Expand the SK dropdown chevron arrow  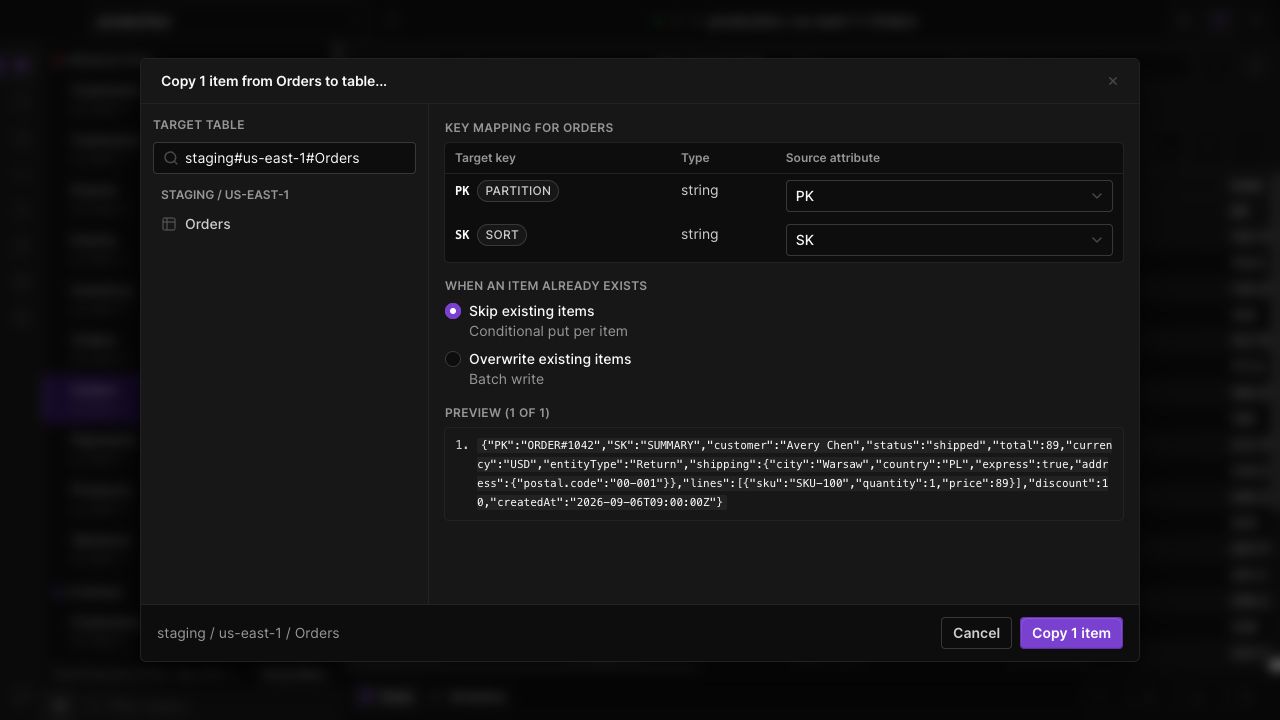point(1096,240)
